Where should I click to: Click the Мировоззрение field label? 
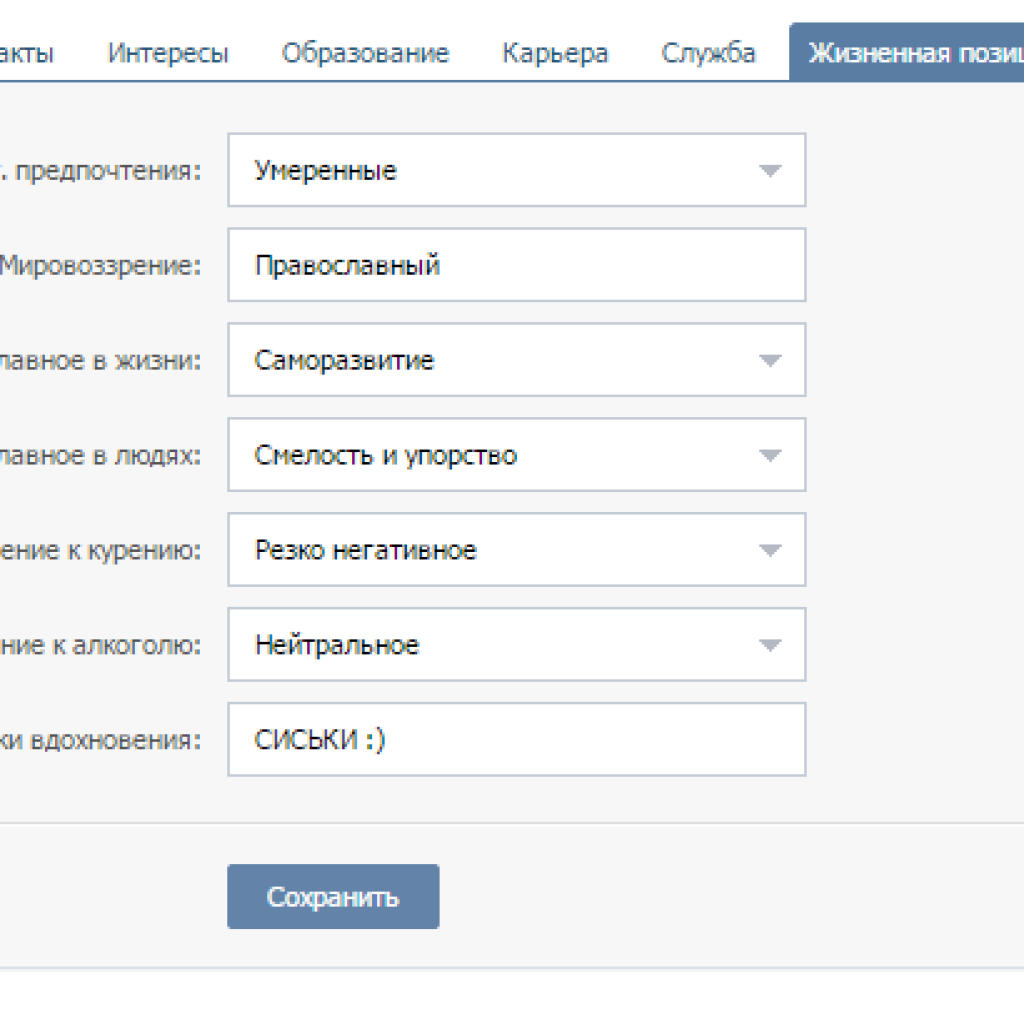100,266
